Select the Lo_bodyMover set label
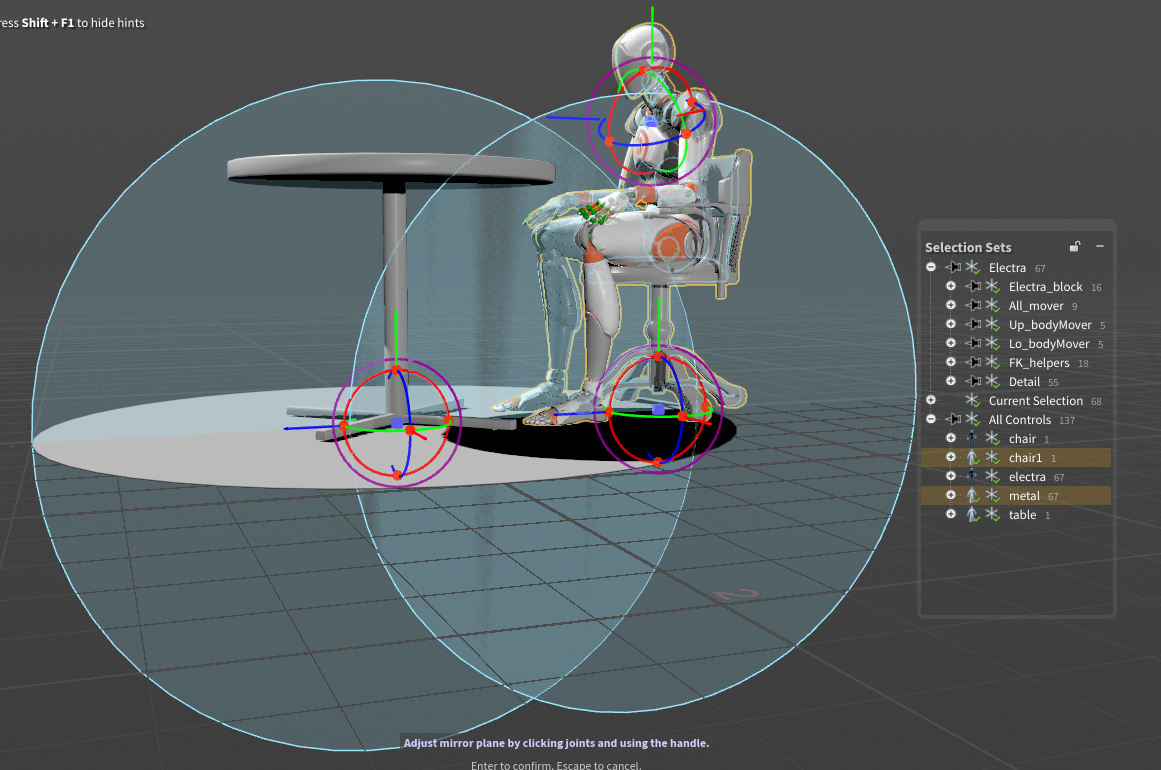Viewport: 1161px width, 770px height. 1048,344
